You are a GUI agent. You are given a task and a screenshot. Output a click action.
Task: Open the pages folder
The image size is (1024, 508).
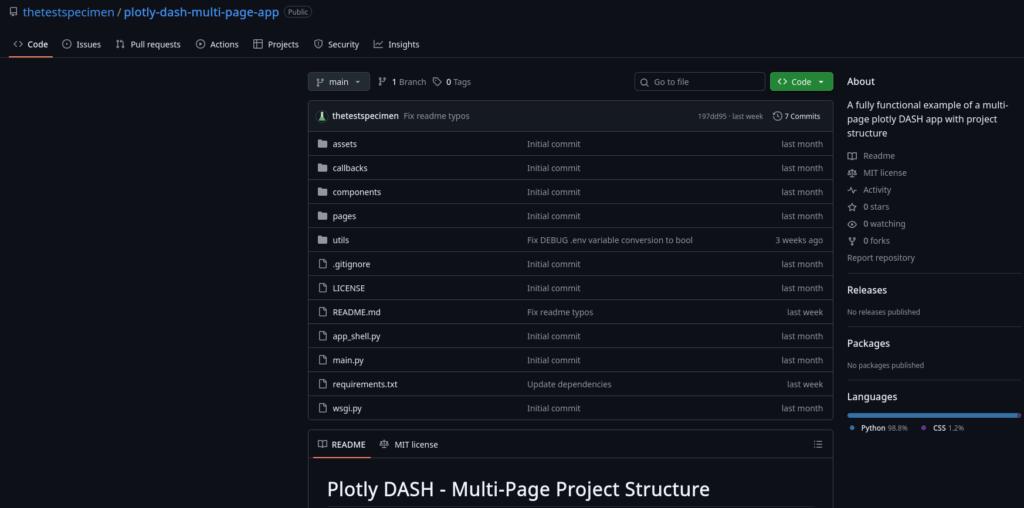344,216
